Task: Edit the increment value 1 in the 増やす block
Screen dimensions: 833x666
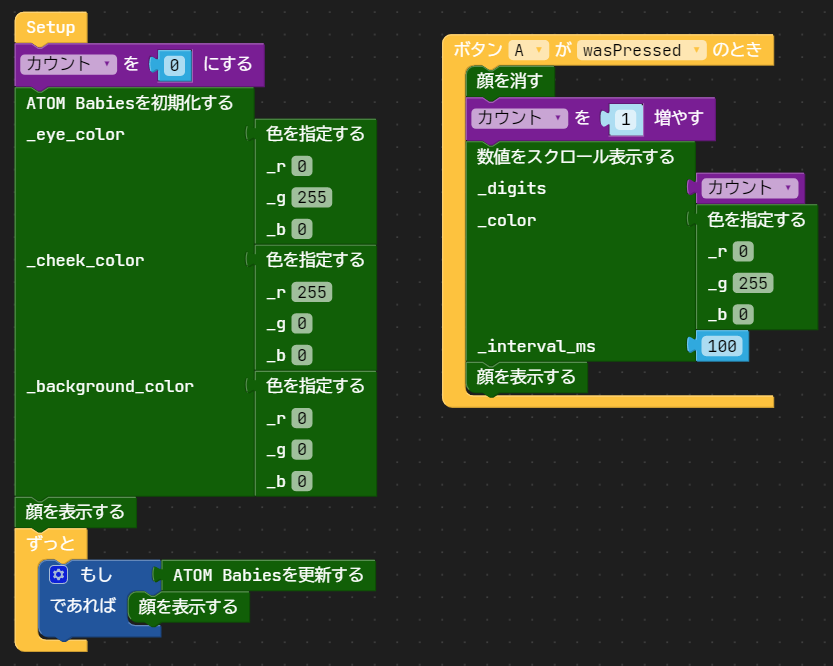Action: pos(626,119)
